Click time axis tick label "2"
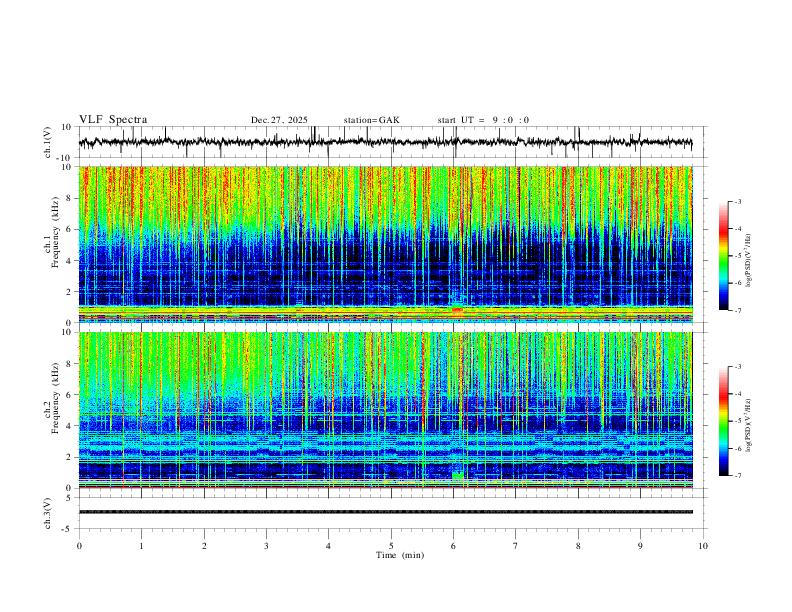This screenshot has height=612, width=792. pyautogui.click(x=204, y=546)
